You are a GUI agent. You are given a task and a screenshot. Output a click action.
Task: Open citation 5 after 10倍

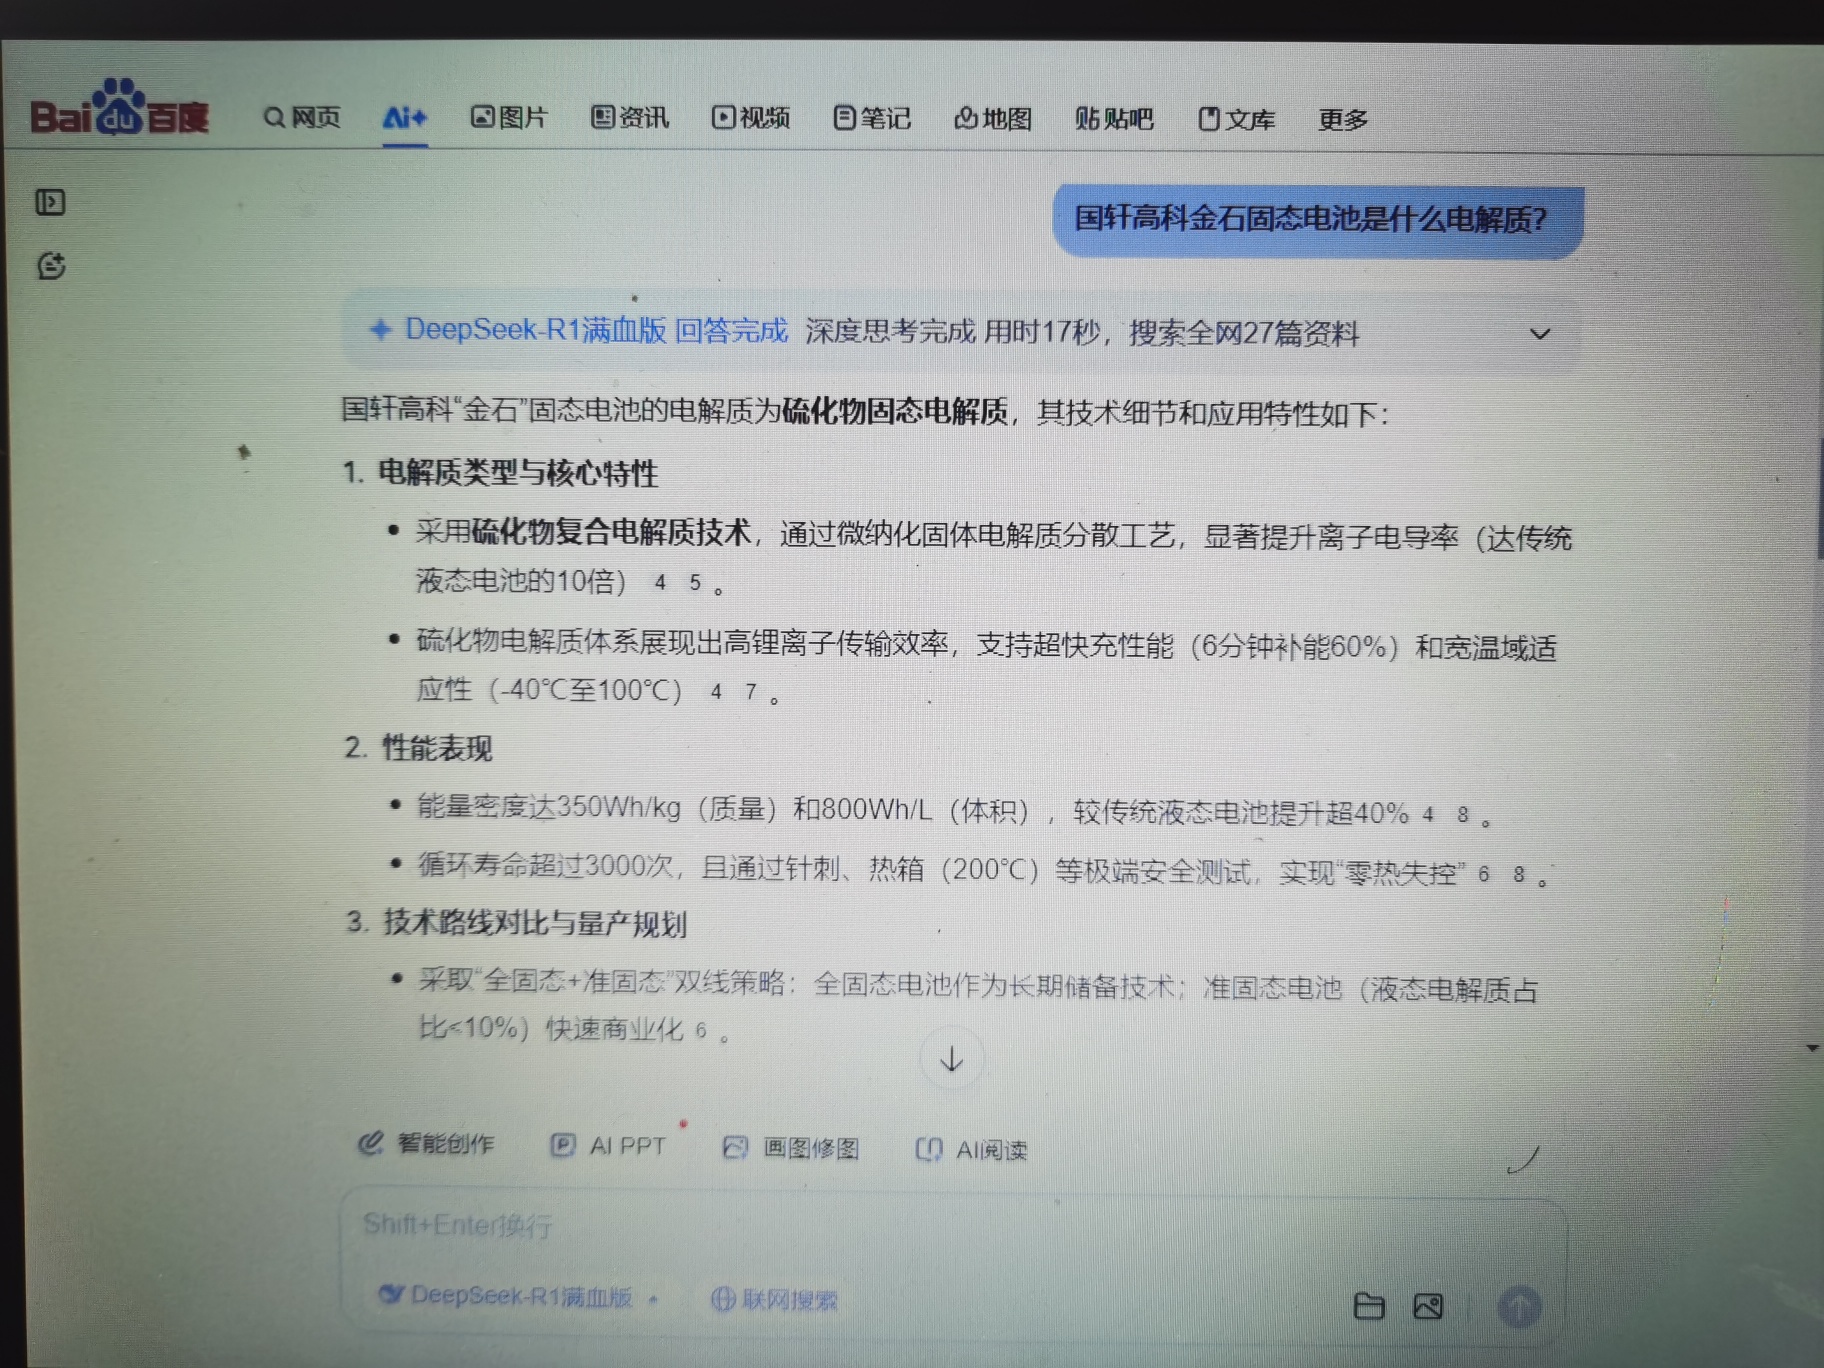pos(695,582)
